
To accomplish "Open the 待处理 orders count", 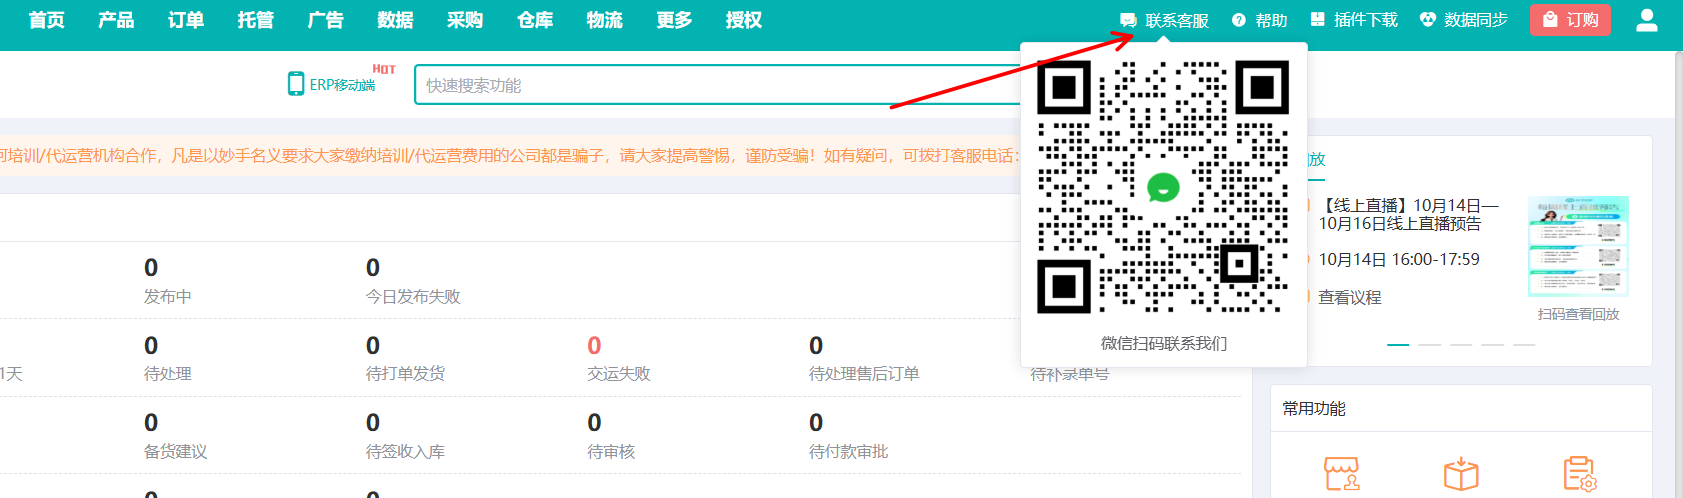I will (x=151, y=345).
